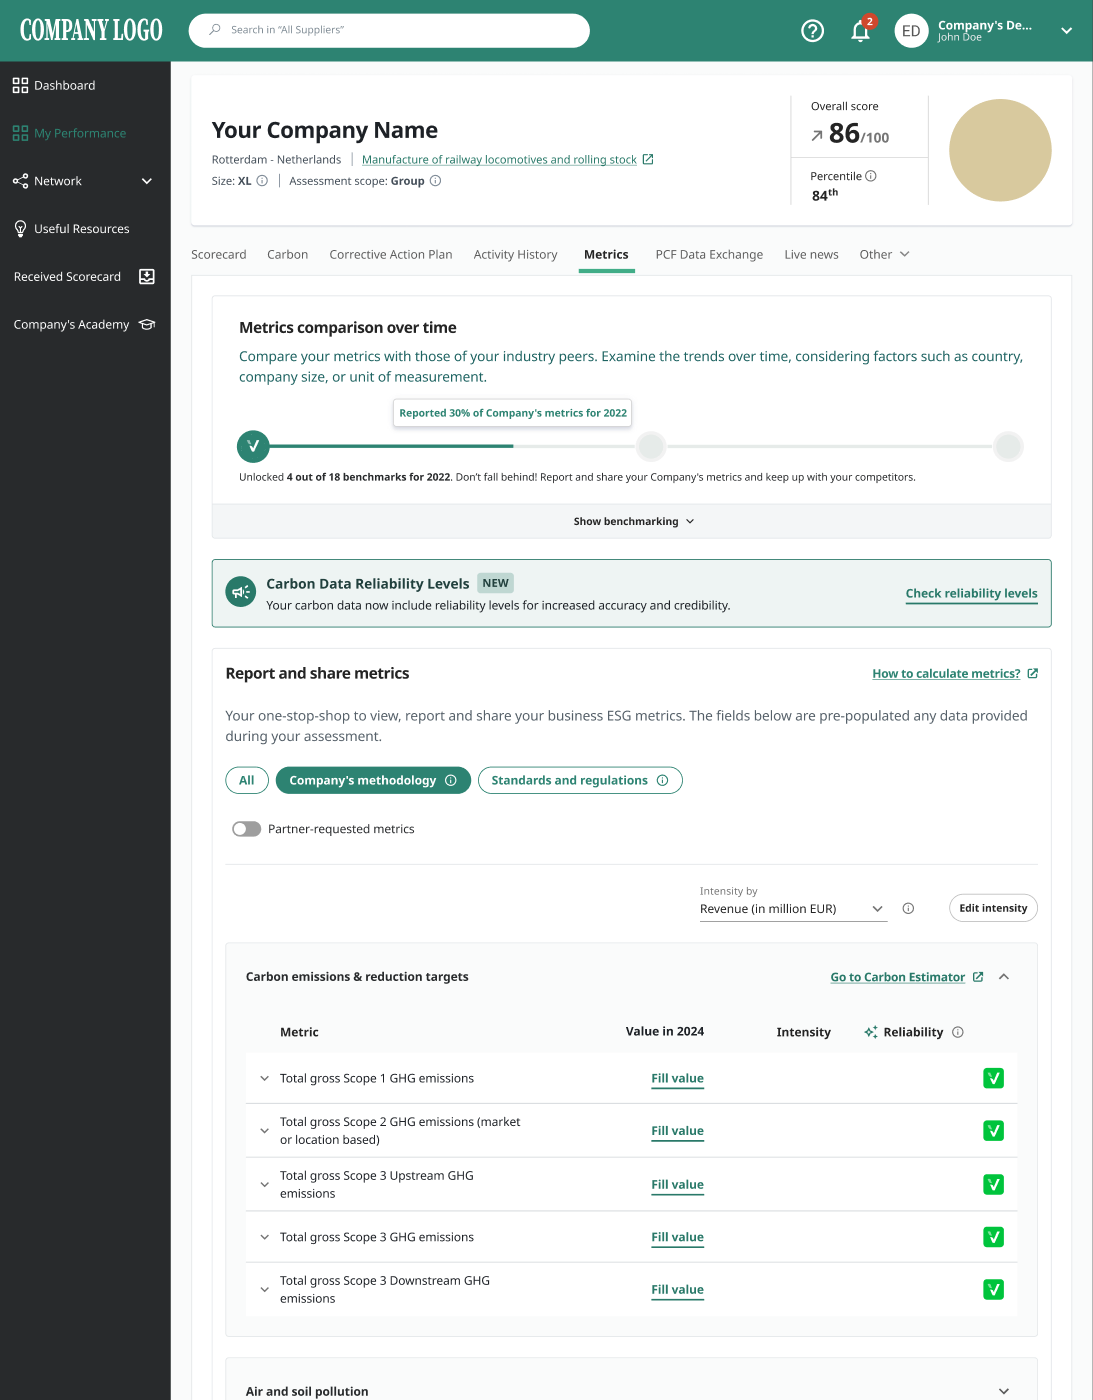Click the gold score medal circle

[1000, 150]
